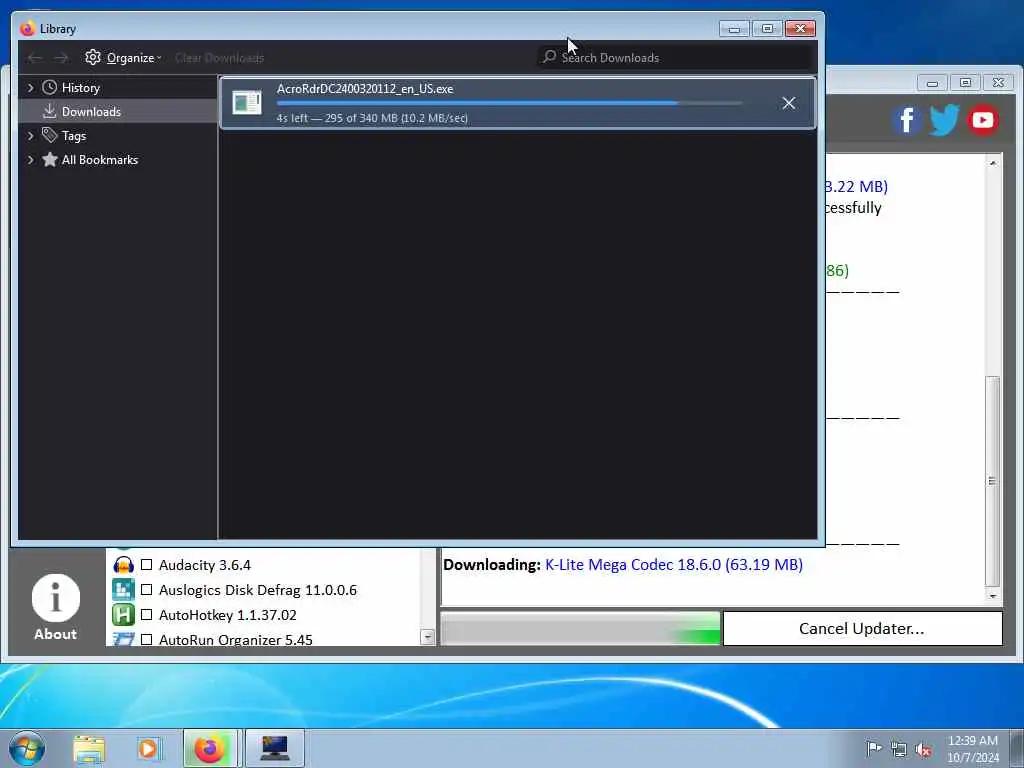
Task: Check the AutoRun Organizer 5.45 checkbox
Action: [146, 639]
